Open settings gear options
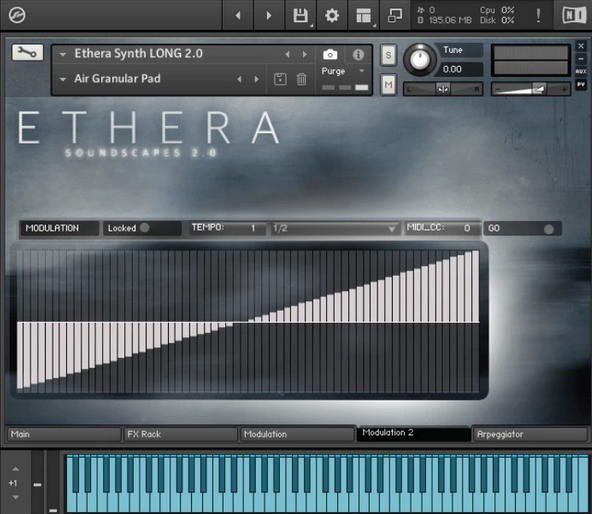This screenshot has height=514, width=592. point(332,15)
